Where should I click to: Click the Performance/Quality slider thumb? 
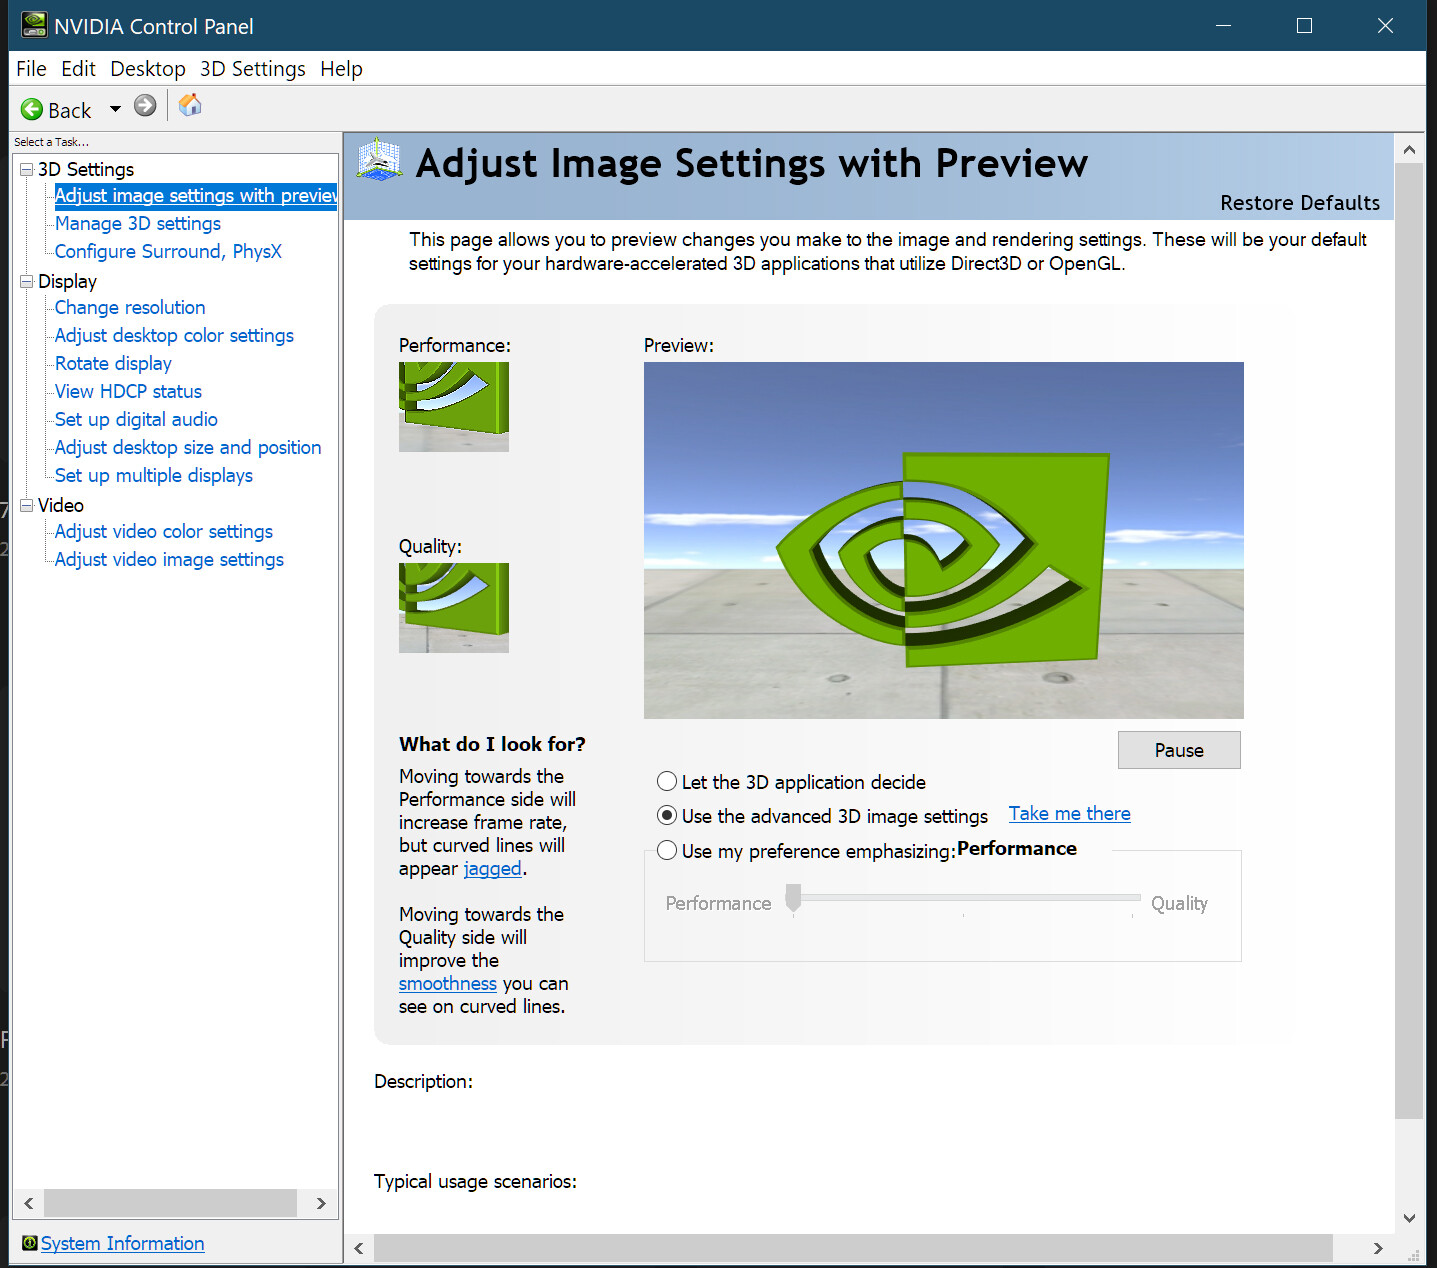[793, 898]
